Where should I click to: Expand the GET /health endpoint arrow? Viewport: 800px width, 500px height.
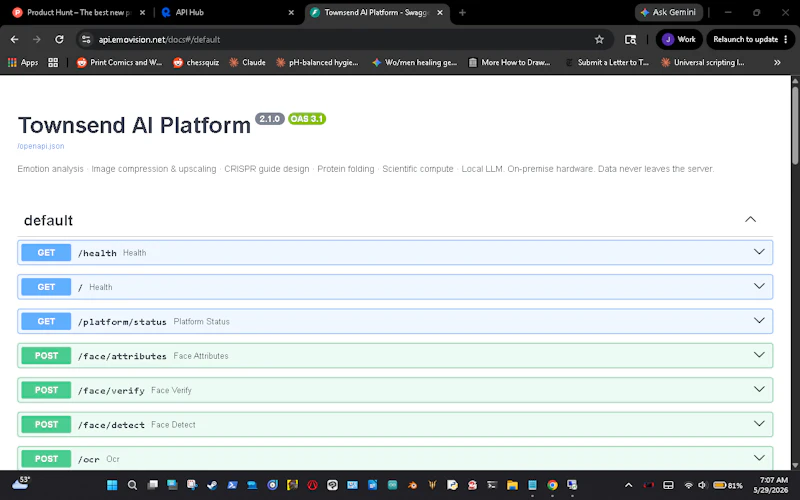[x=759, y=252]
